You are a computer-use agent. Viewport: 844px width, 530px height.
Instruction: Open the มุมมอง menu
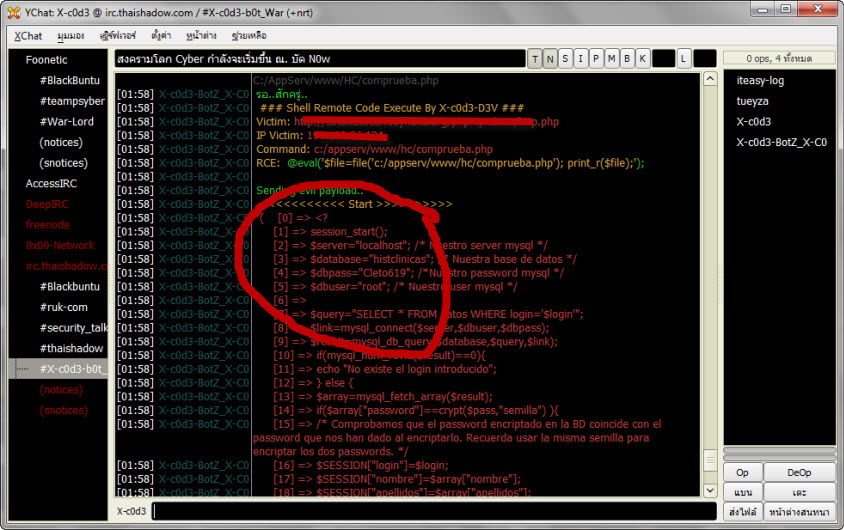point(71,36)
